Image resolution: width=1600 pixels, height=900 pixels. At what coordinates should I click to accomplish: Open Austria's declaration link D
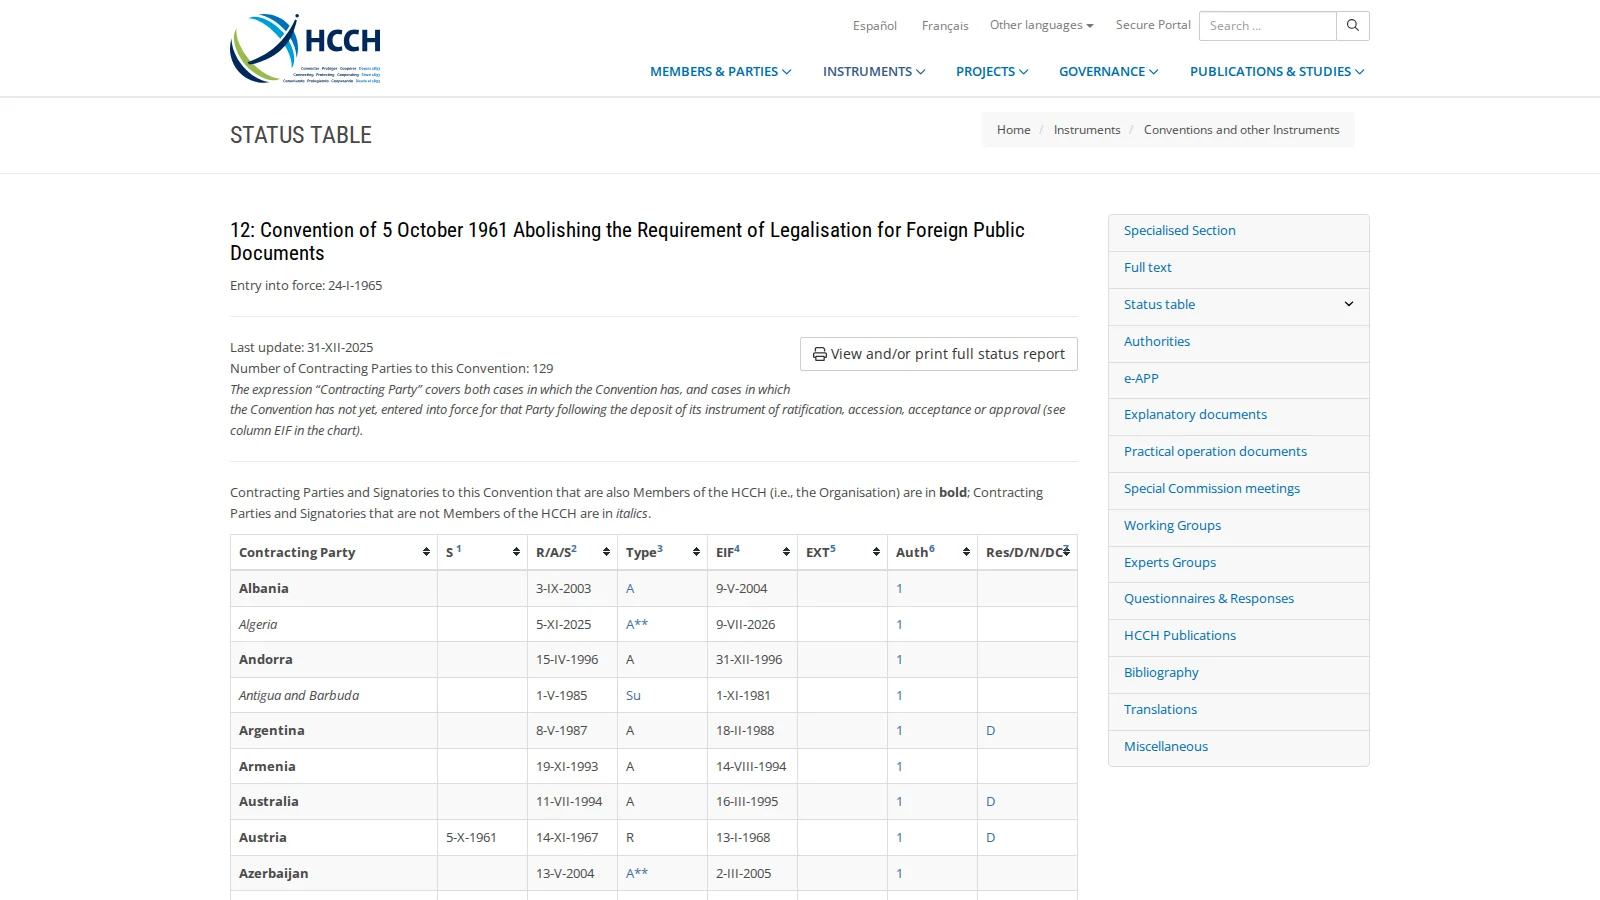(x=991, y=838)
